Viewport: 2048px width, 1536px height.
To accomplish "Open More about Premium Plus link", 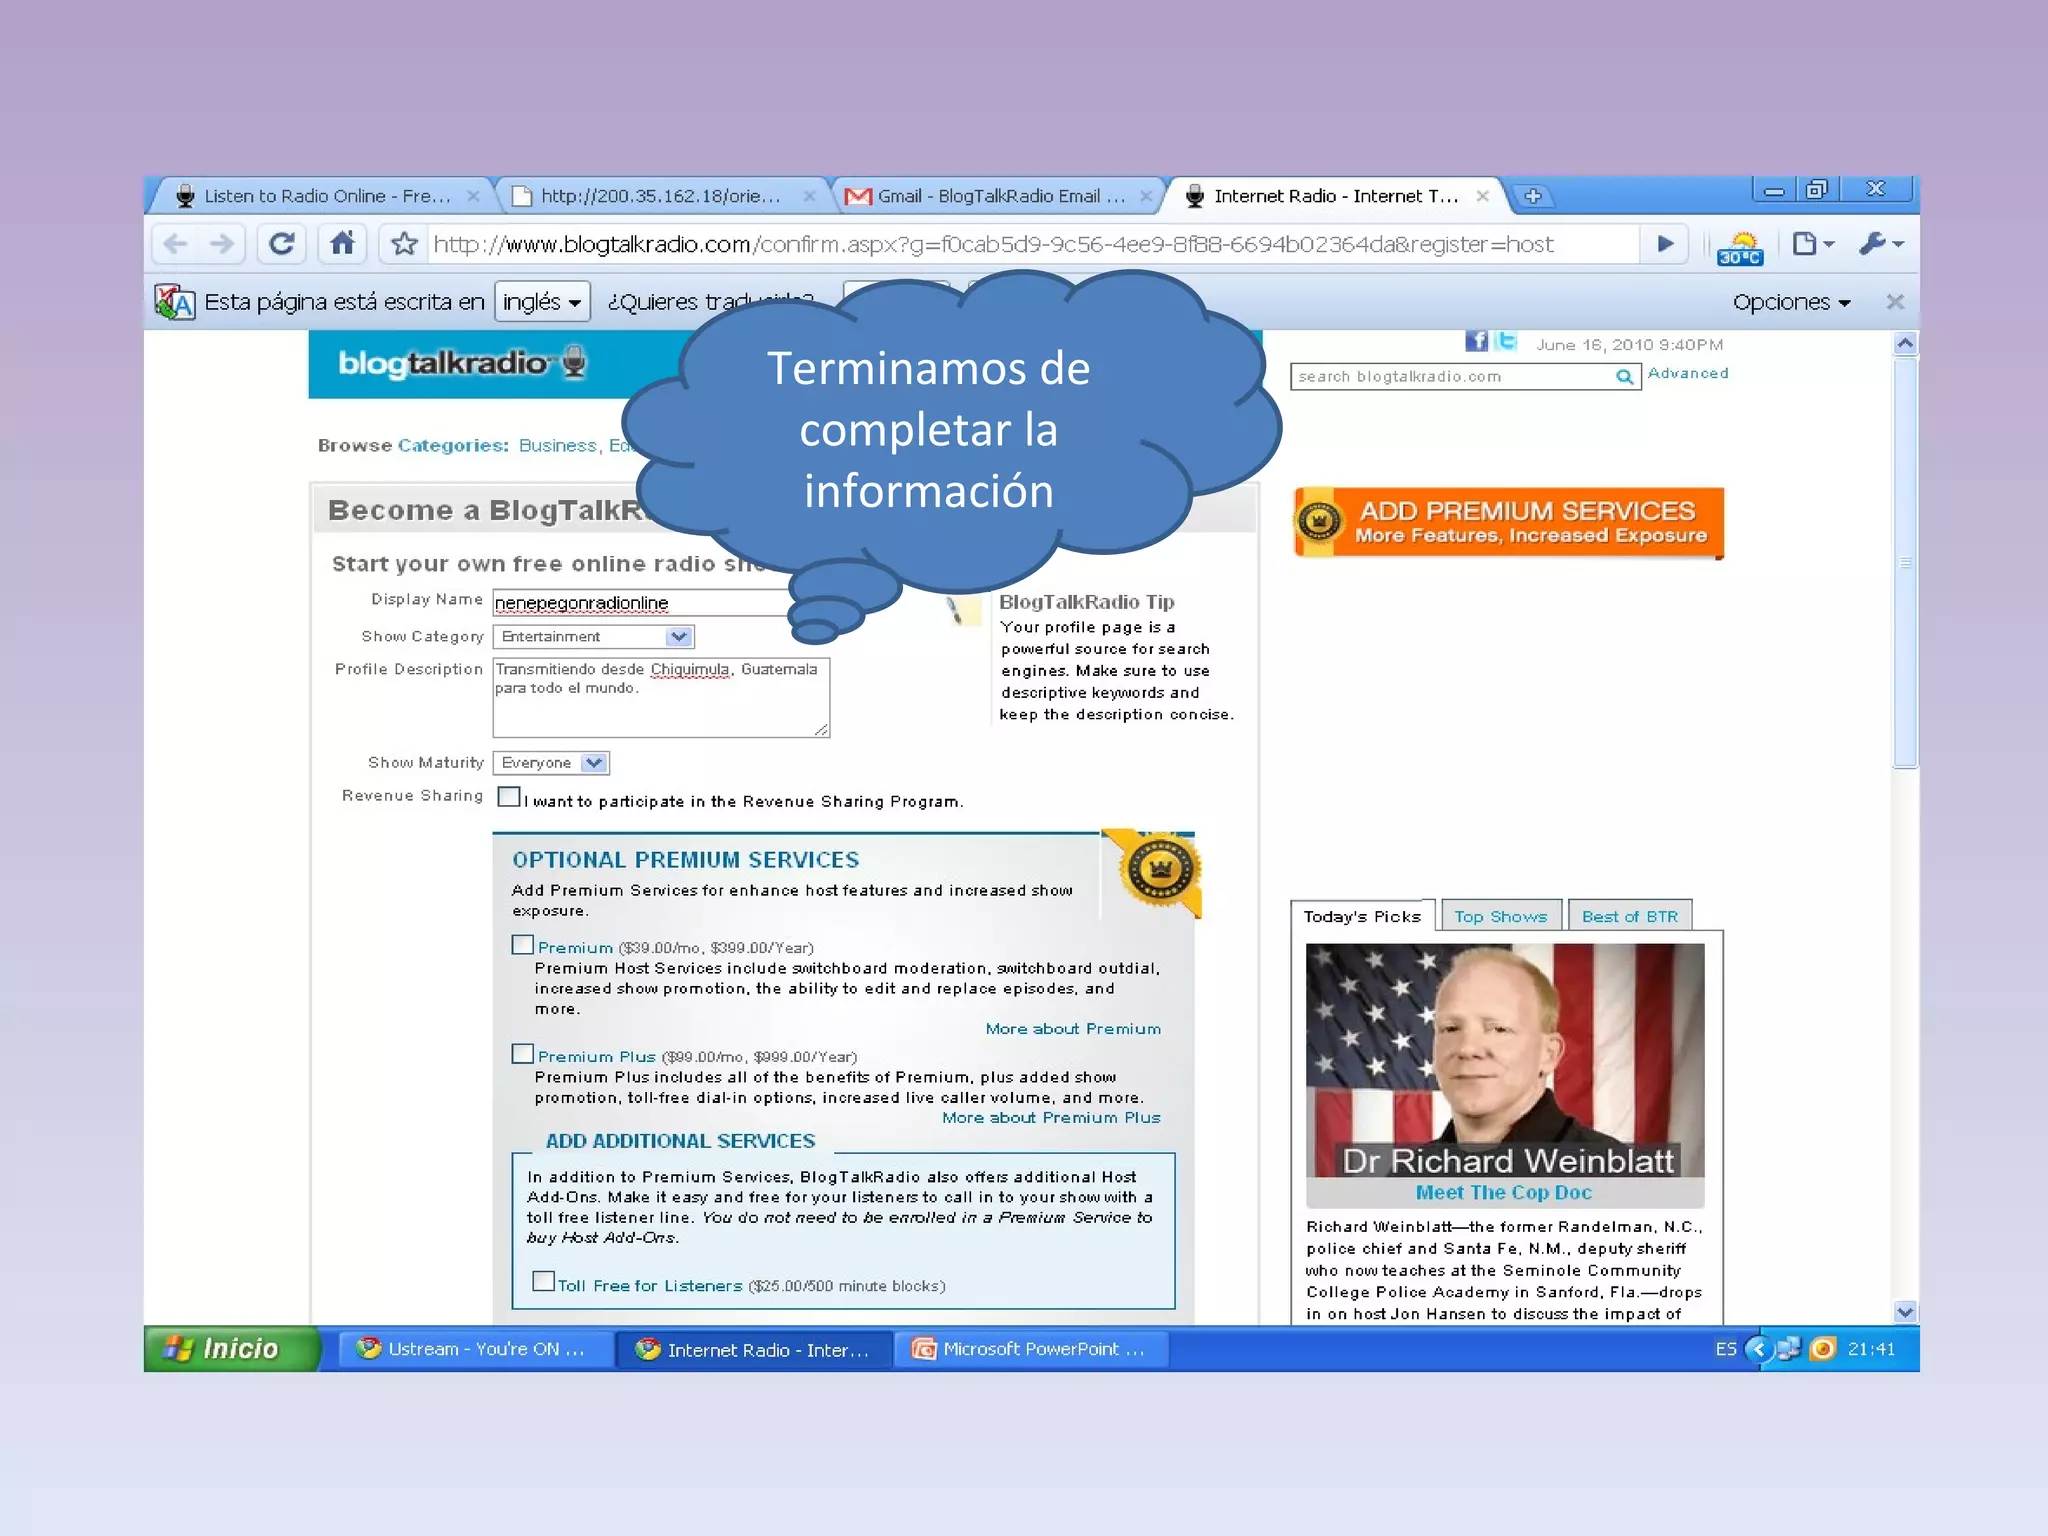I will (x=1051, y=1117).
